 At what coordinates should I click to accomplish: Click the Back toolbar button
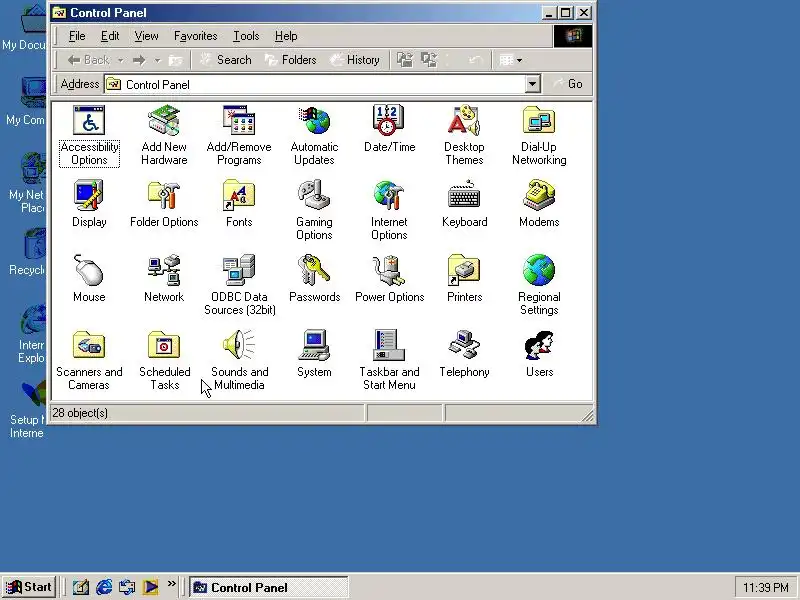[x=88, y=60]
